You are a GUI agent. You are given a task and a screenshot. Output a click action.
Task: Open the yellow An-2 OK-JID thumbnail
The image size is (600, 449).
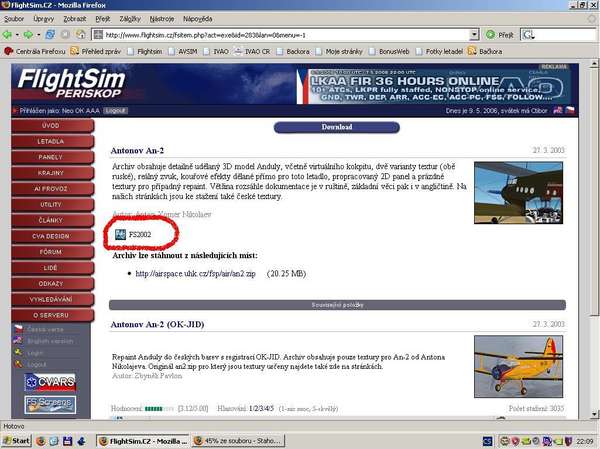point(518,367)
